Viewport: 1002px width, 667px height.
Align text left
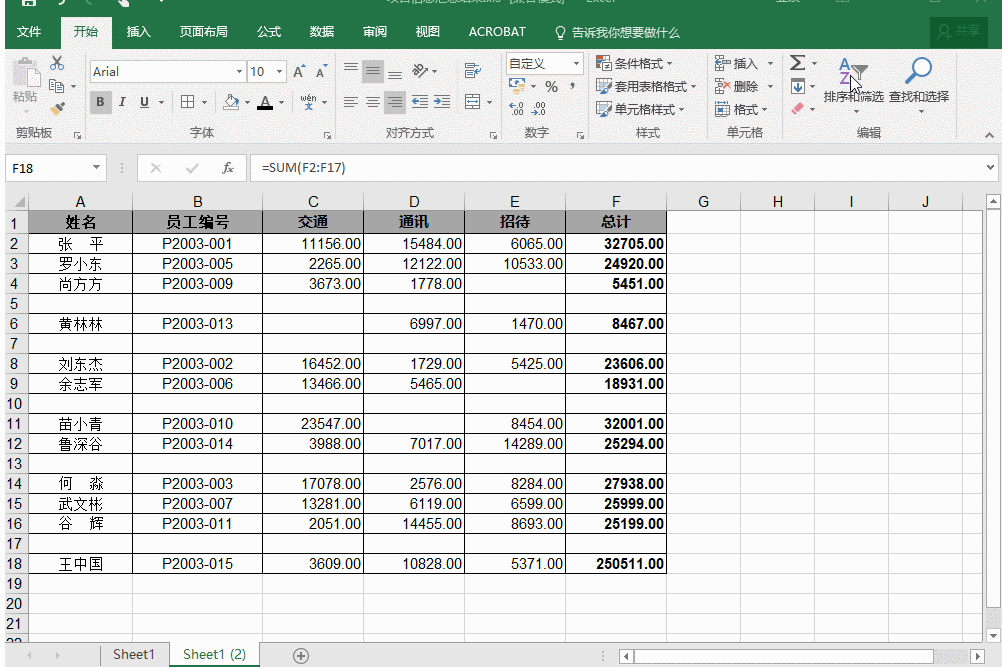pyautogui.click(x=350, y=102)
